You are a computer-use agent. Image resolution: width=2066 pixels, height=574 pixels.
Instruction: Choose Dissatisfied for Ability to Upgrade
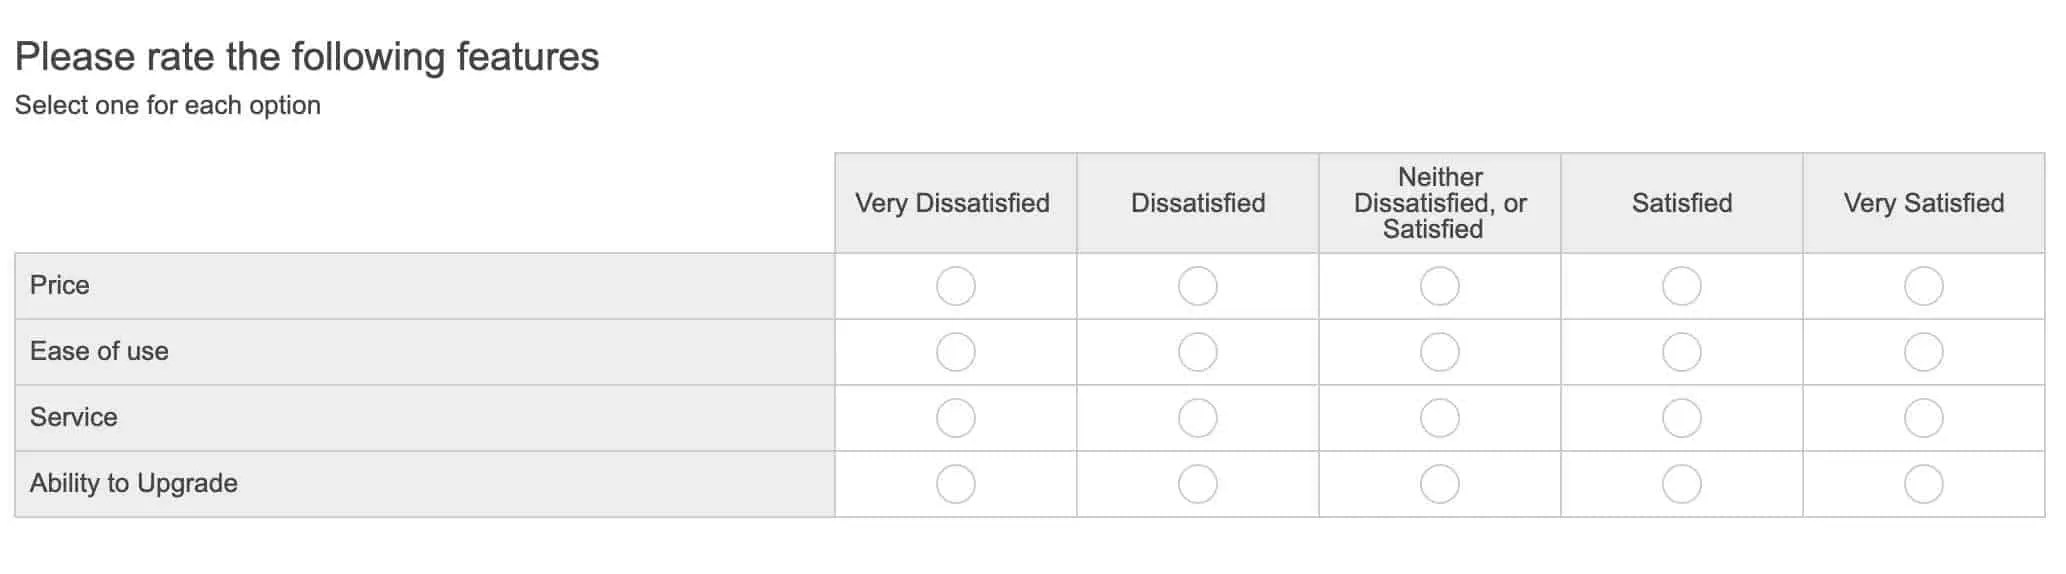pyautogui.click(x=1197, y=484)
